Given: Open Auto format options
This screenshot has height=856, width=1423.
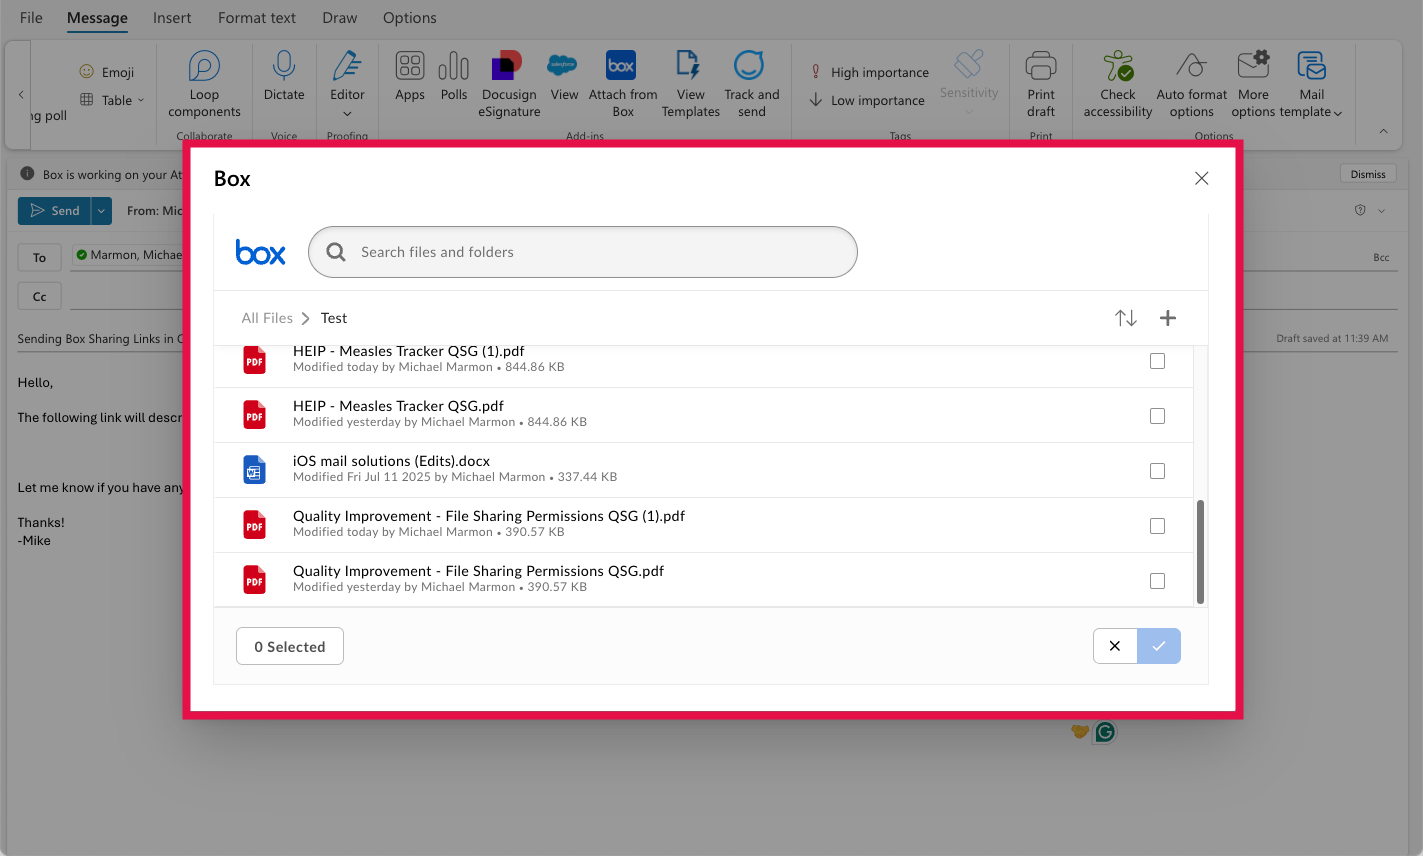Looking at the screenshot, I should [x=1191, y=84].
